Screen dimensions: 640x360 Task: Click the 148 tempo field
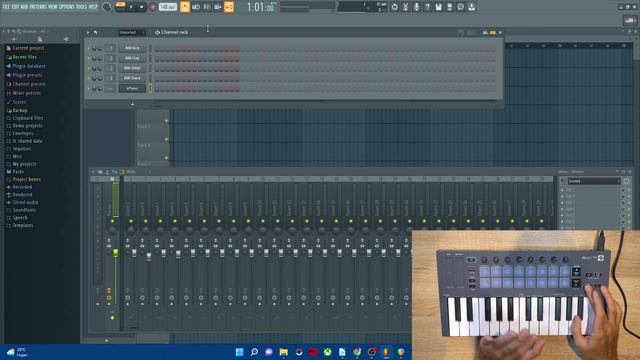click(167, 7)
